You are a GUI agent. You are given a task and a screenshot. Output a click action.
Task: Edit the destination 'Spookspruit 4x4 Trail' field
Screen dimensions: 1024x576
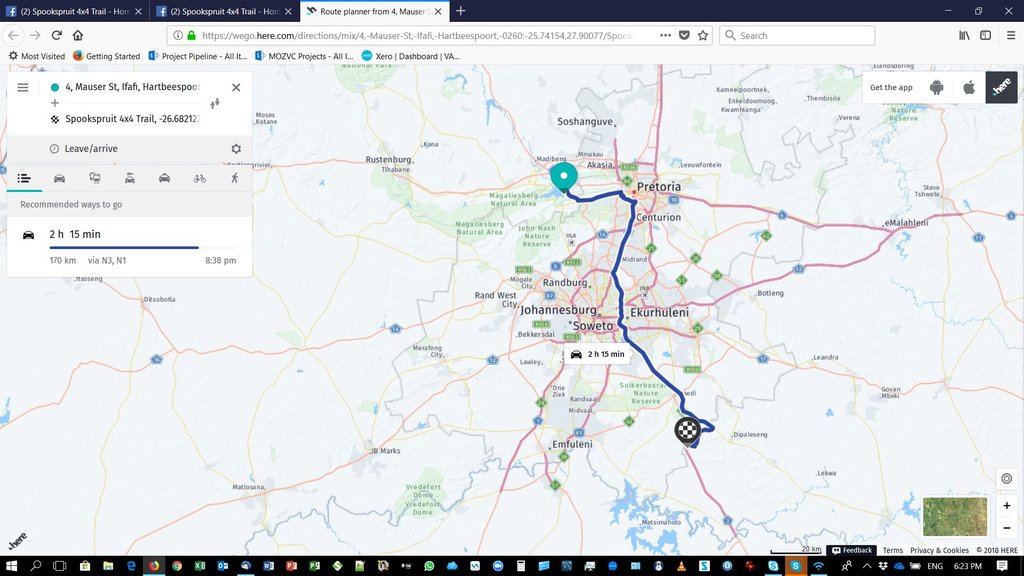133,119
